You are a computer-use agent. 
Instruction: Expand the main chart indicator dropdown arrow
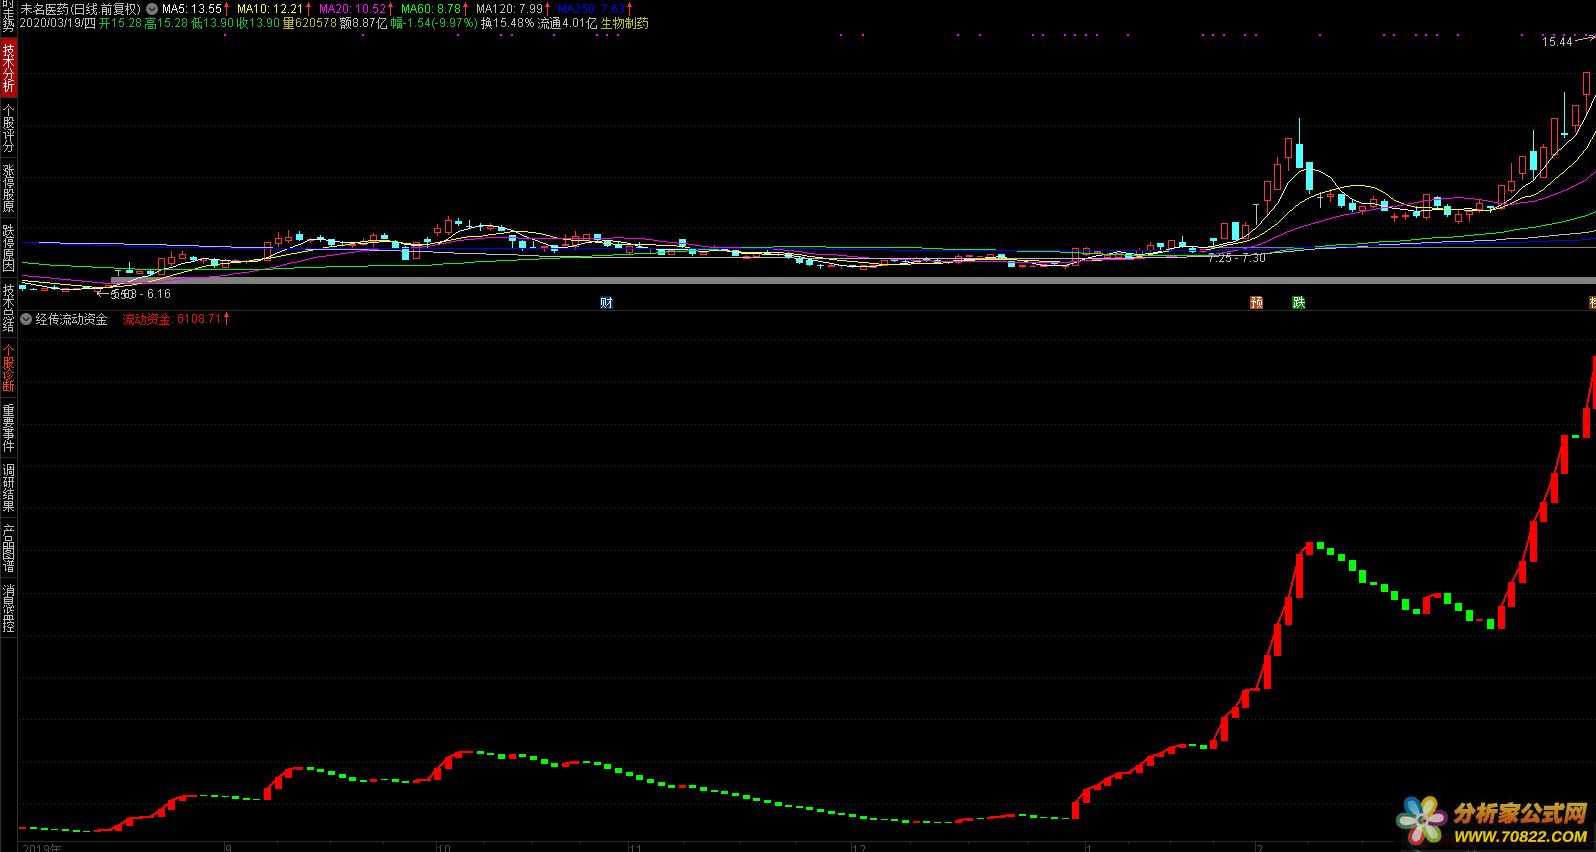[152, 9]
